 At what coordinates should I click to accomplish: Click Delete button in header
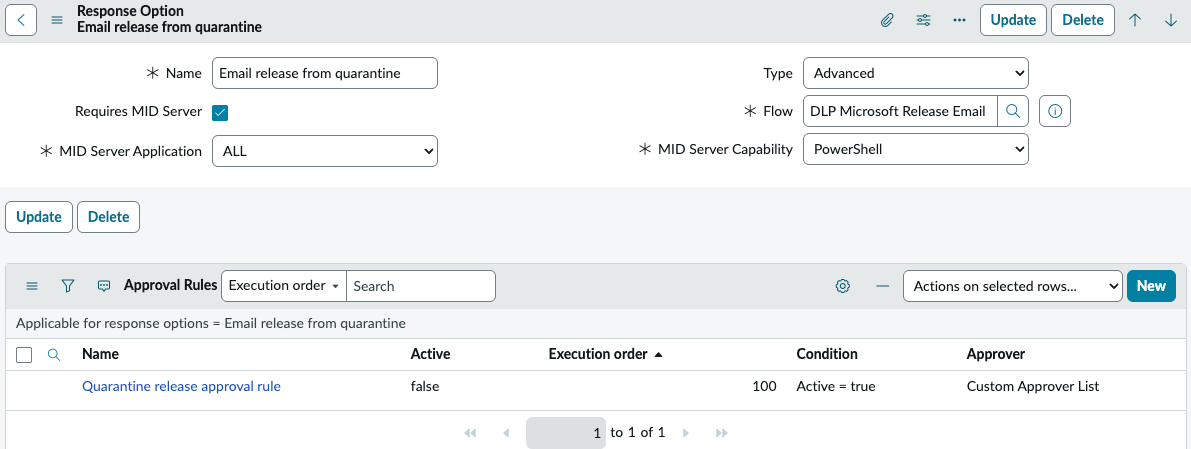1082,20
